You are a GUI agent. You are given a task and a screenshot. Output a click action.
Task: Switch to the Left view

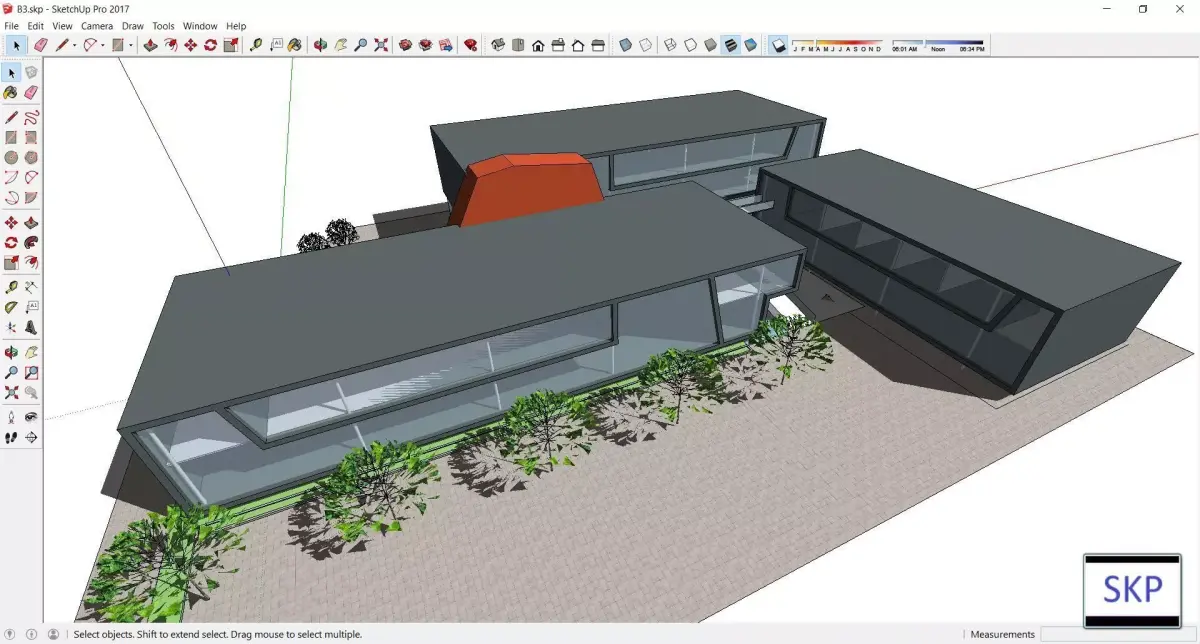tap(598, 45)
